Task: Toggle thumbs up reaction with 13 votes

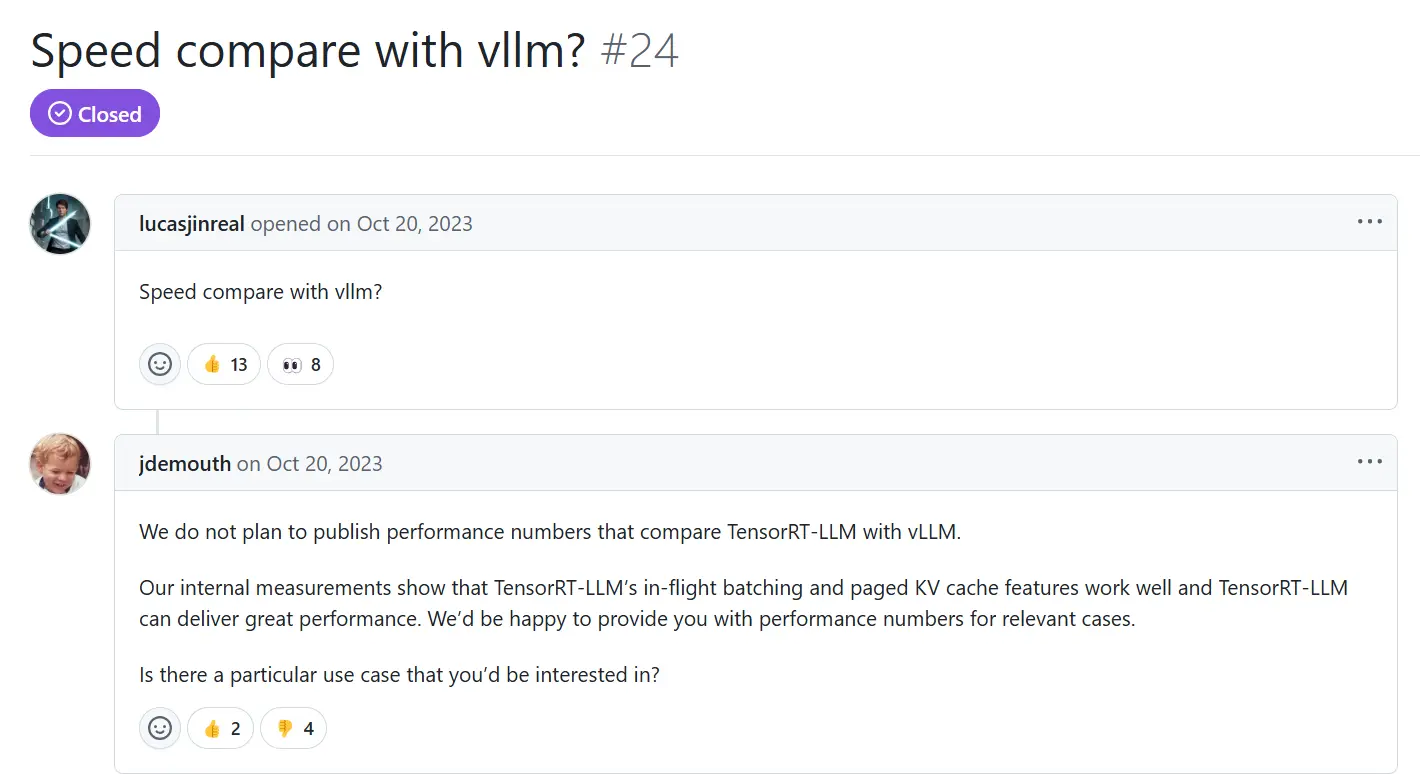Action: click(224, 365)
